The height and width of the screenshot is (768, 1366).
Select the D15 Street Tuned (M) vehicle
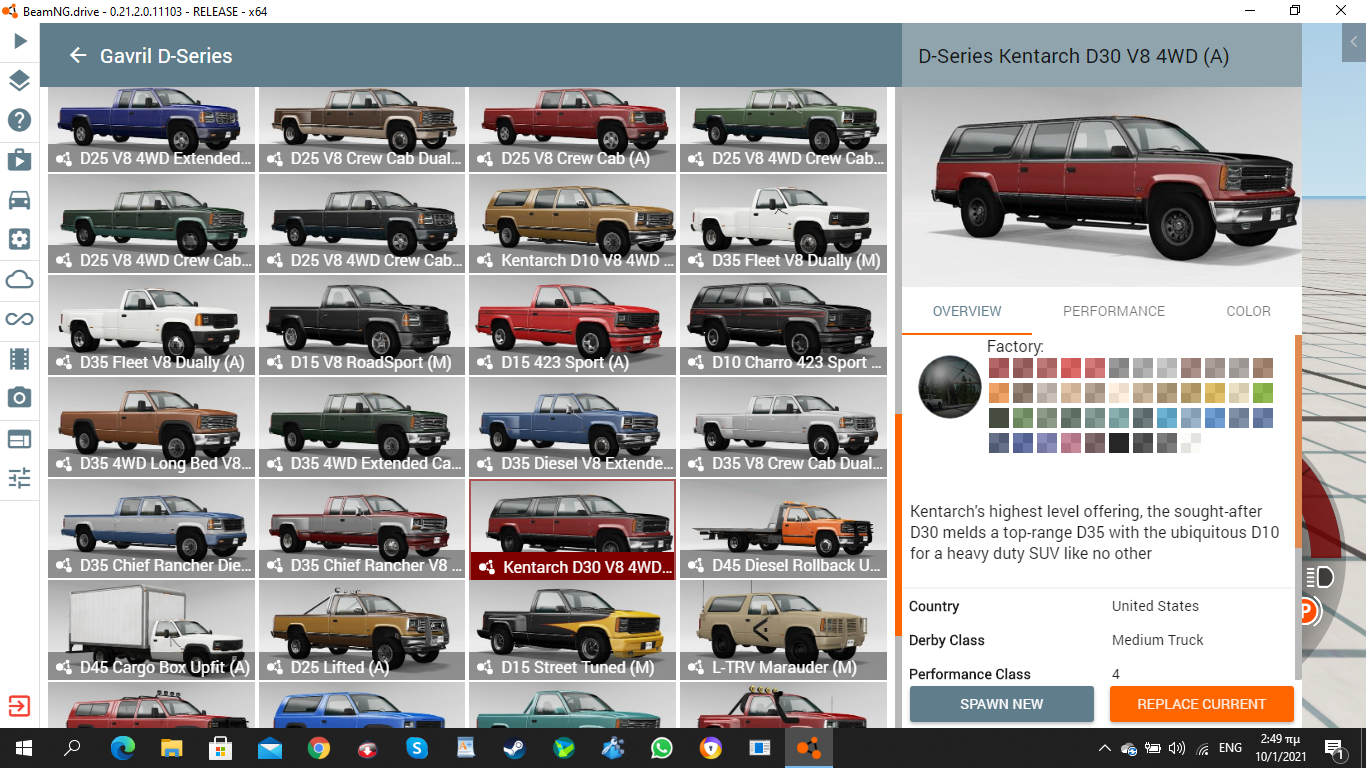573,631
